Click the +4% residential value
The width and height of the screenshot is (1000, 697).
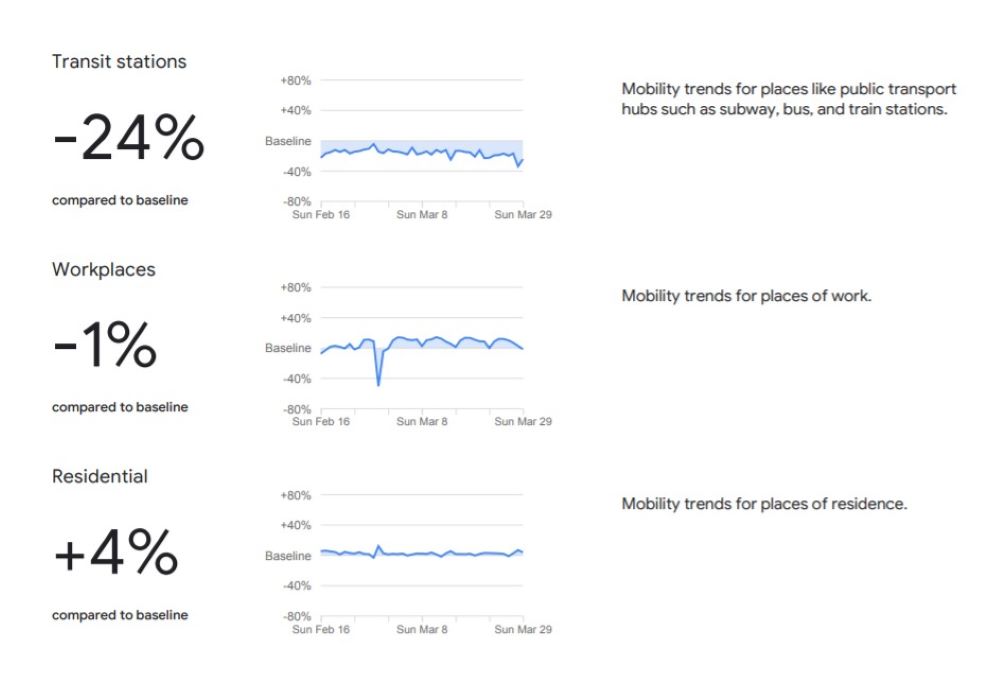(115, 555)
